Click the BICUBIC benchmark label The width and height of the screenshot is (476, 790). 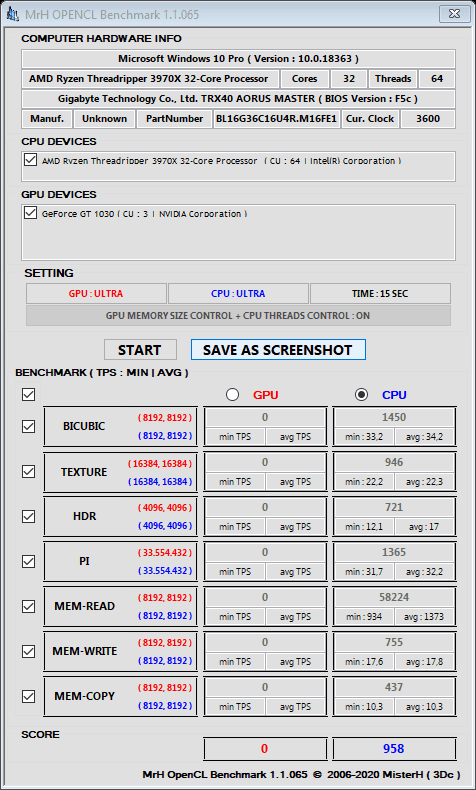[x=84, y=426]
